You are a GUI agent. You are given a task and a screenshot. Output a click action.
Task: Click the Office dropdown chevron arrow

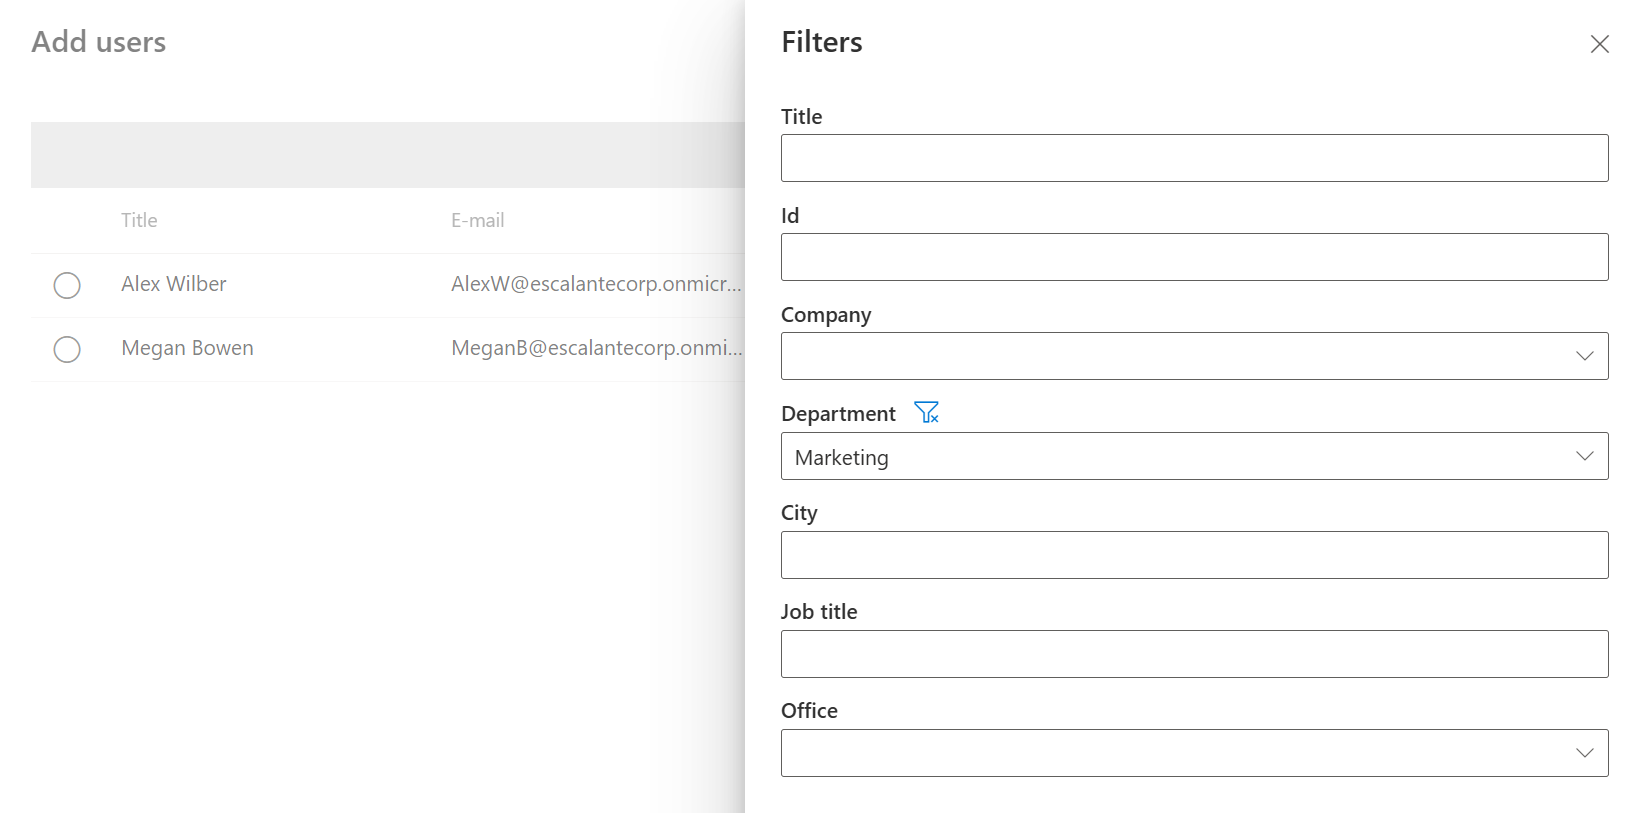tap(1584, 753)
